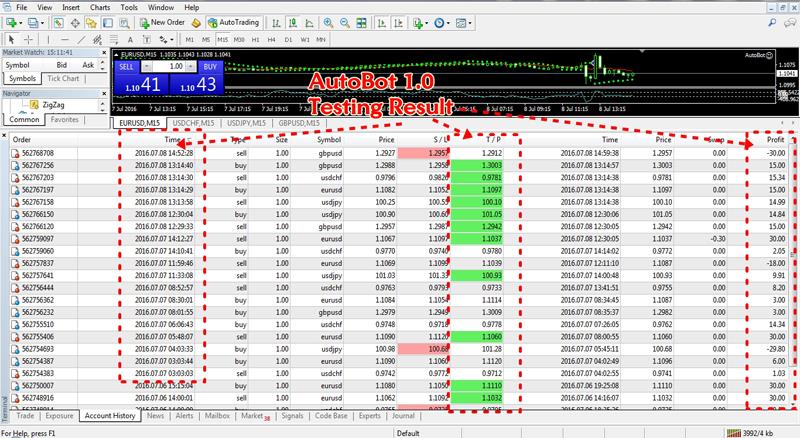Click the connection status 3992/4 kb
The width and height of the screenshot is (800, 438).
point(750,433)
